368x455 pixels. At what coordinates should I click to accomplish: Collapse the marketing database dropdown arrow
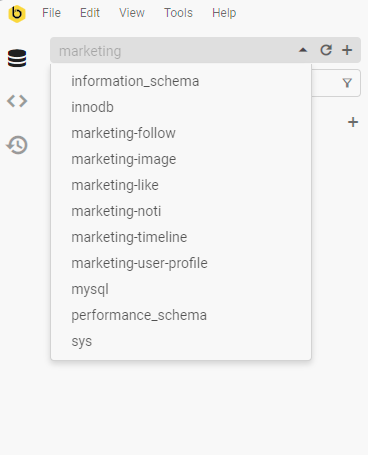point(303,50)
